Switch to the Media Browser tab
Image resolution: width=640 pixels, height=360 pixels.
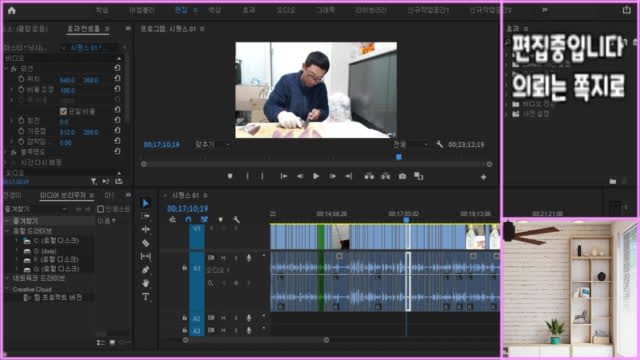(x=63, y=196)
